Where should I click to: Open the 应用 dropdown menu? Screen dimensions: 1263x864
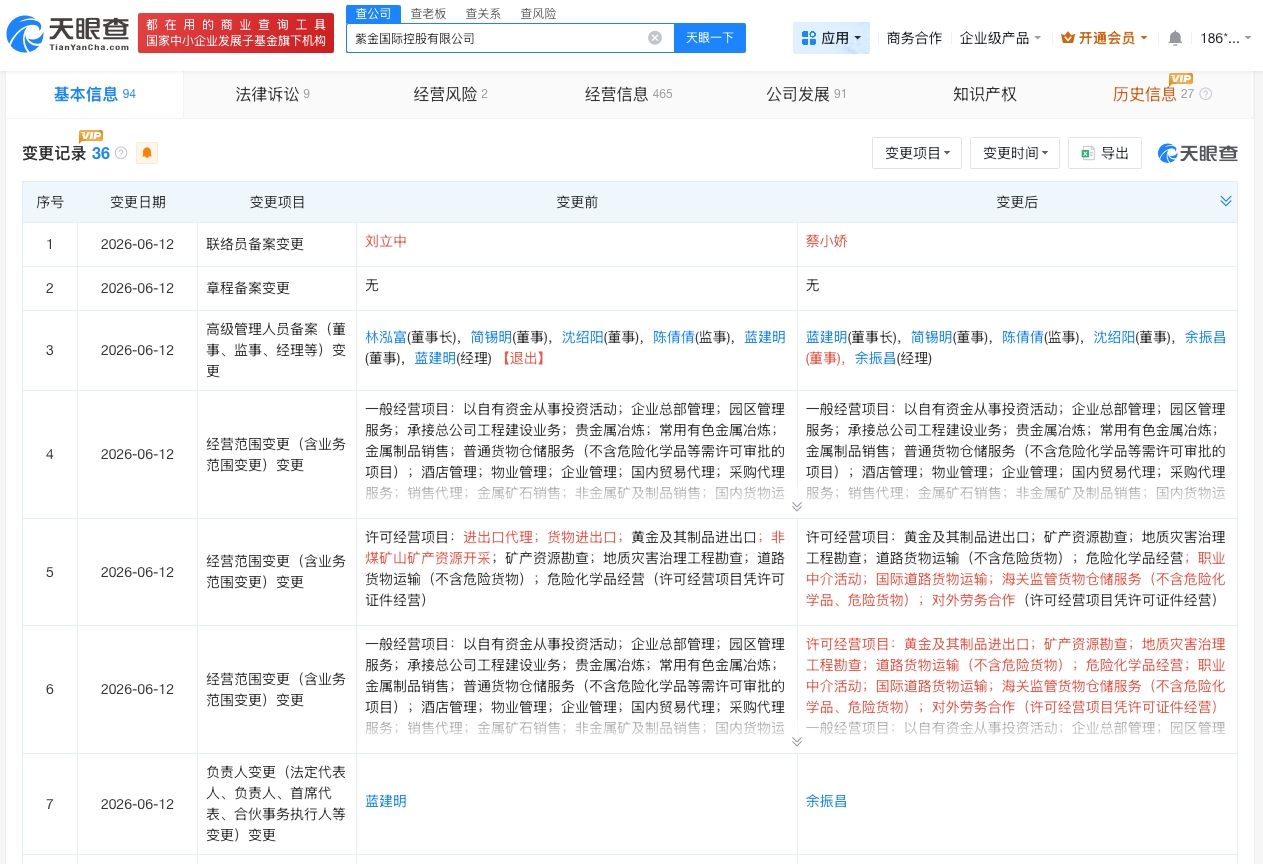click(832, 38)
